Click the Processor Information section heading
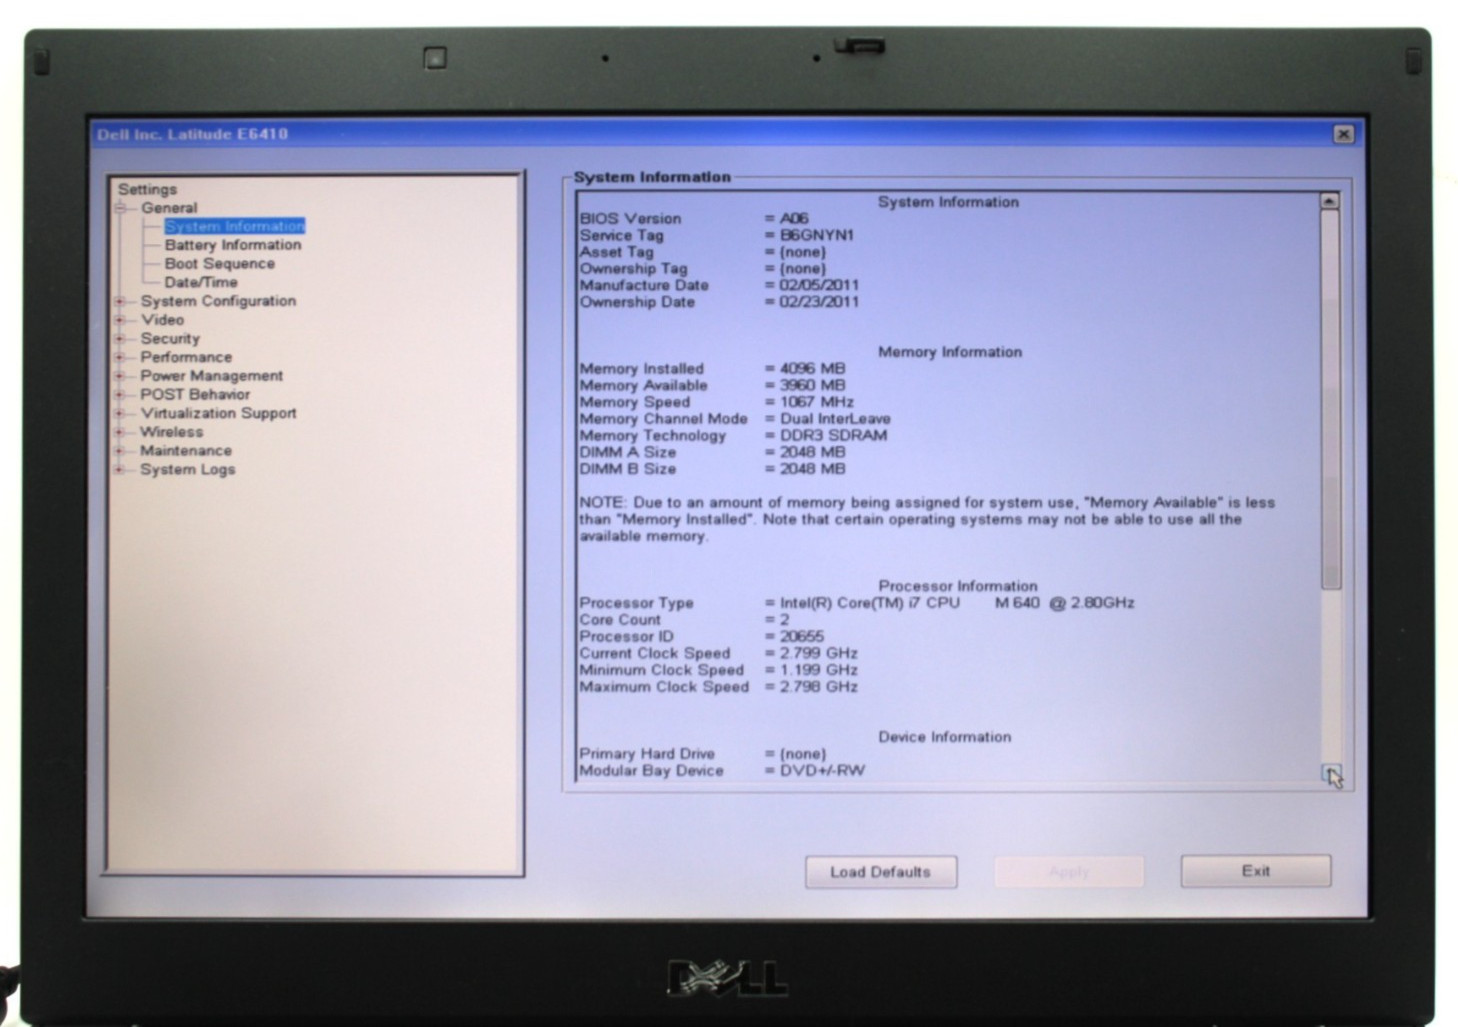Screen dimensions: 1458x1027 coord(958,586)
